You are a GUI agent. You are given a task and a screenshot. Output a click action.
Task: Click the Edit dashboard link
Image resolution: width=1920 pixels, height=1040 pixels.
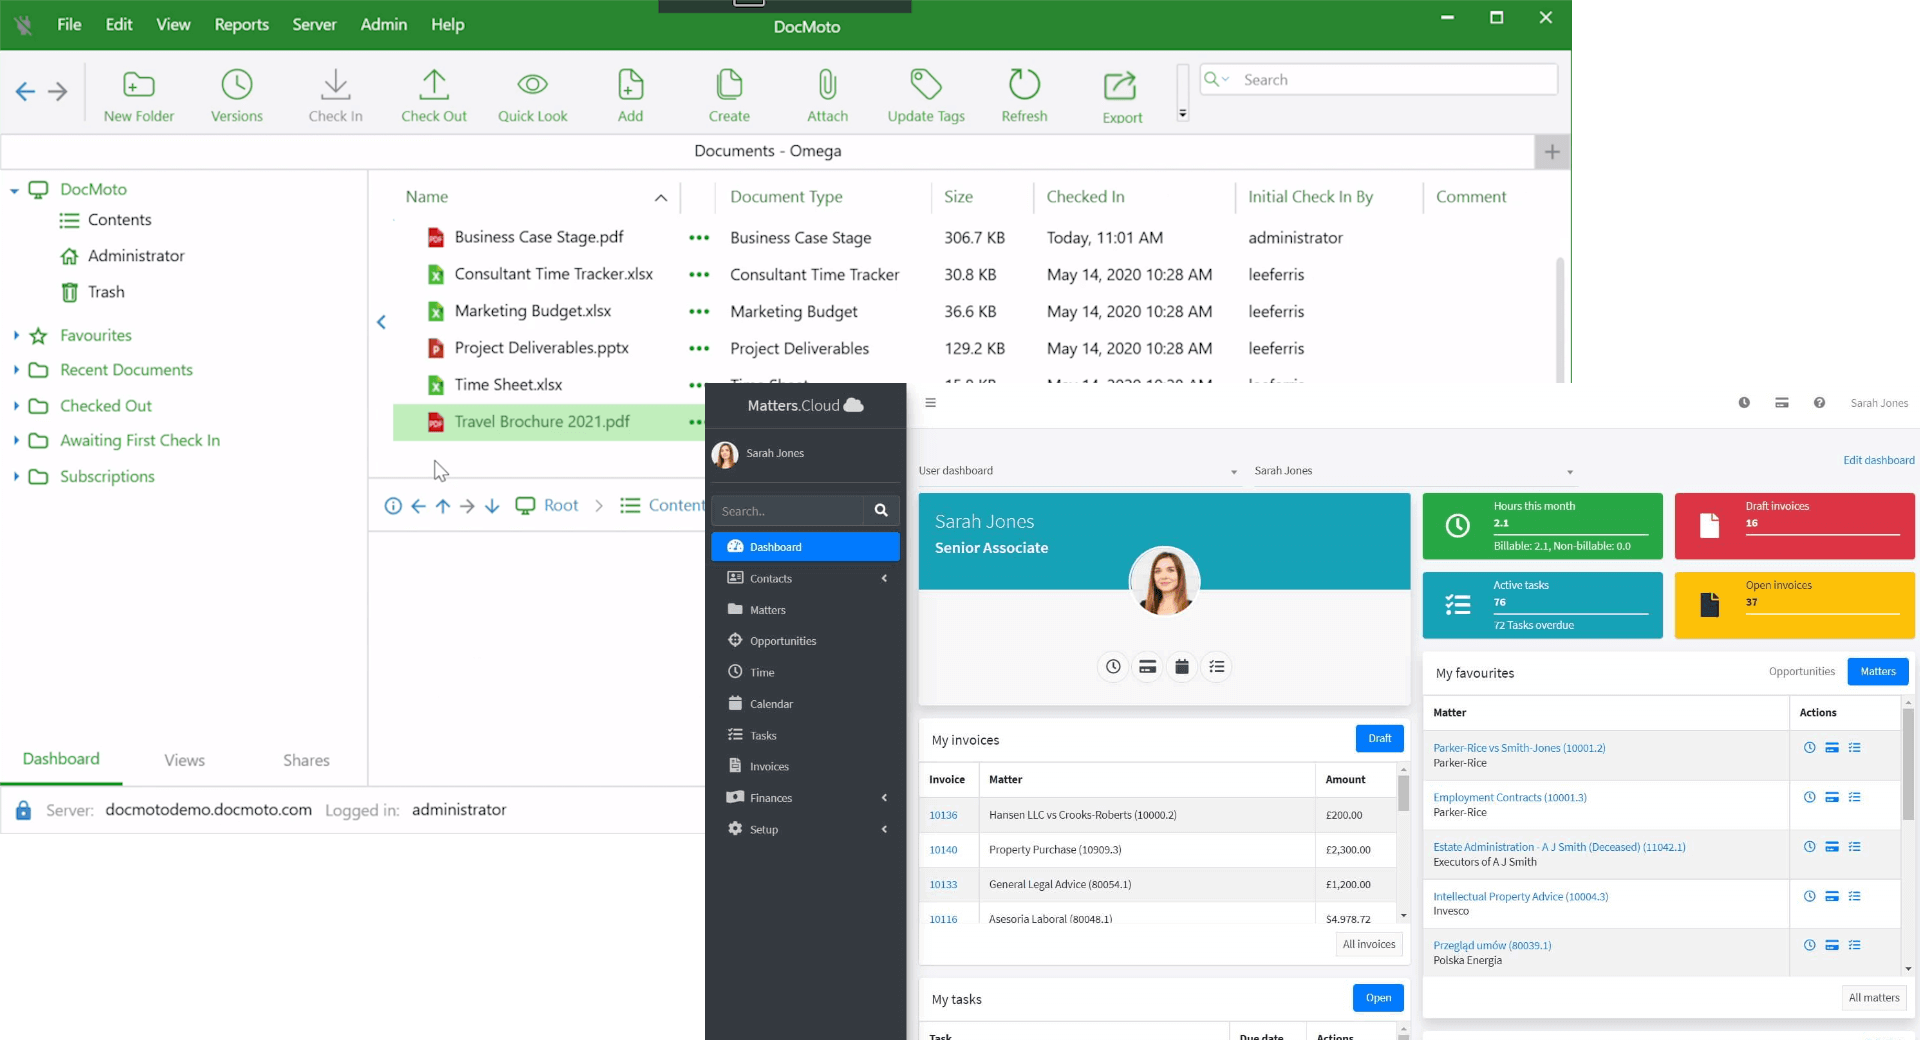tap(1878, 460)
